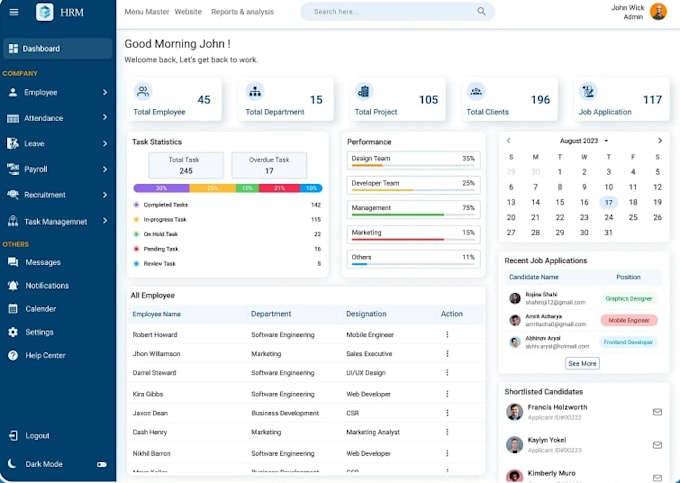Select August 24 on the calendar
Screen dimensions: 680x483
(608, 218)
